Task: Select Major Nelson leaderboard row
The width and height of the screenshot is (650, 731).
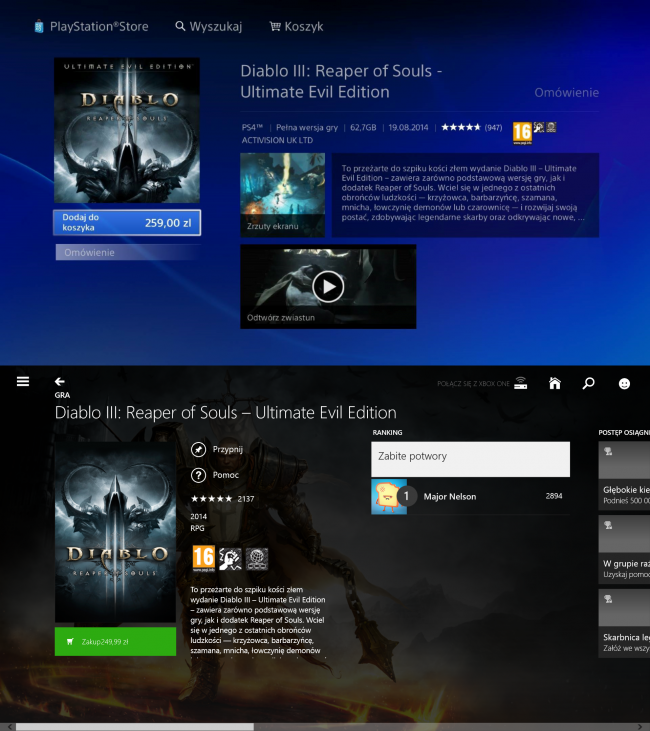Action: coord(470,497)
